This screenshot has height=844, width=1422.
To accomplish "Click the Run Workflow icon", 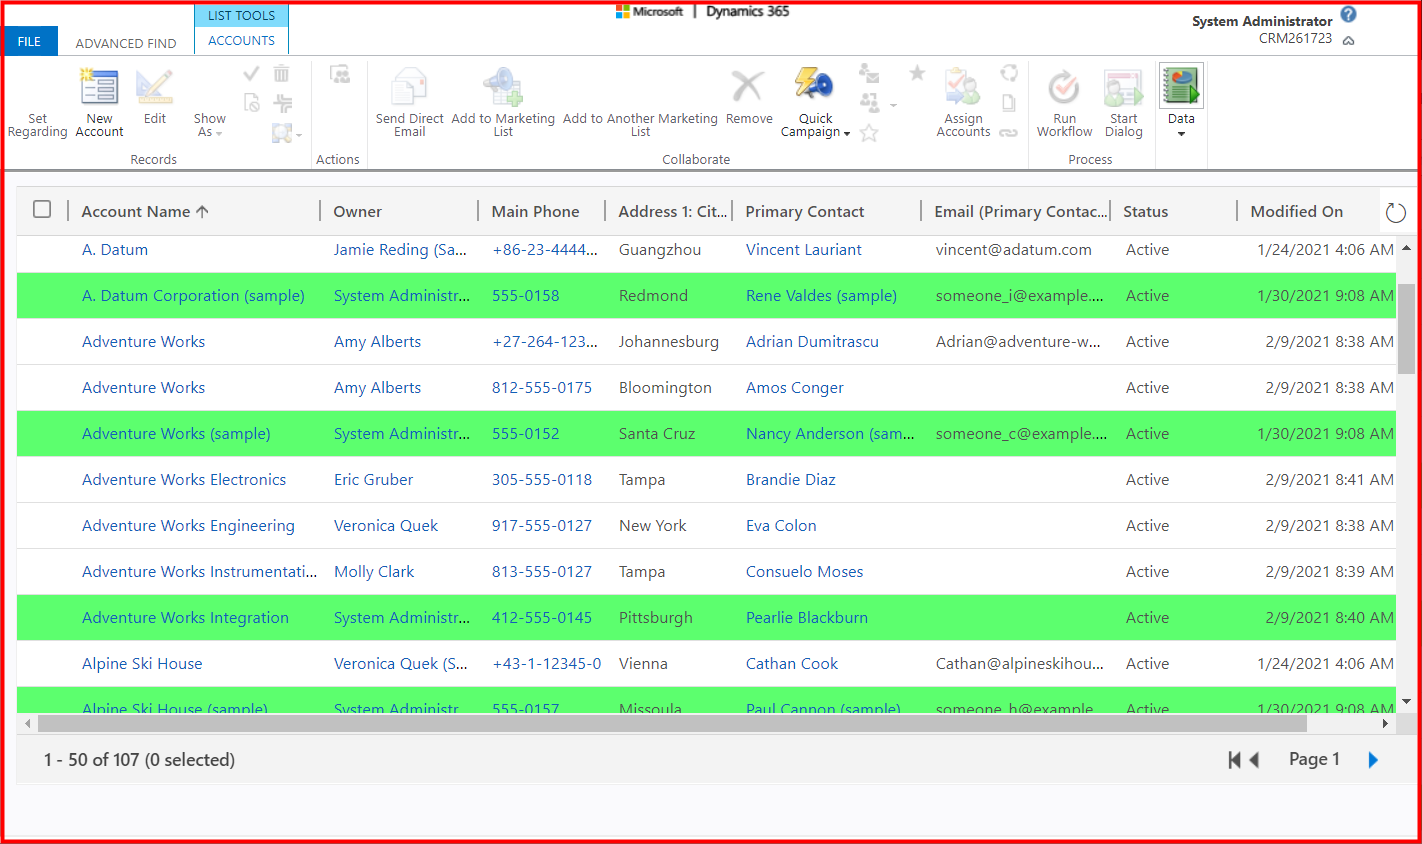I will [x=1064, y=87].
